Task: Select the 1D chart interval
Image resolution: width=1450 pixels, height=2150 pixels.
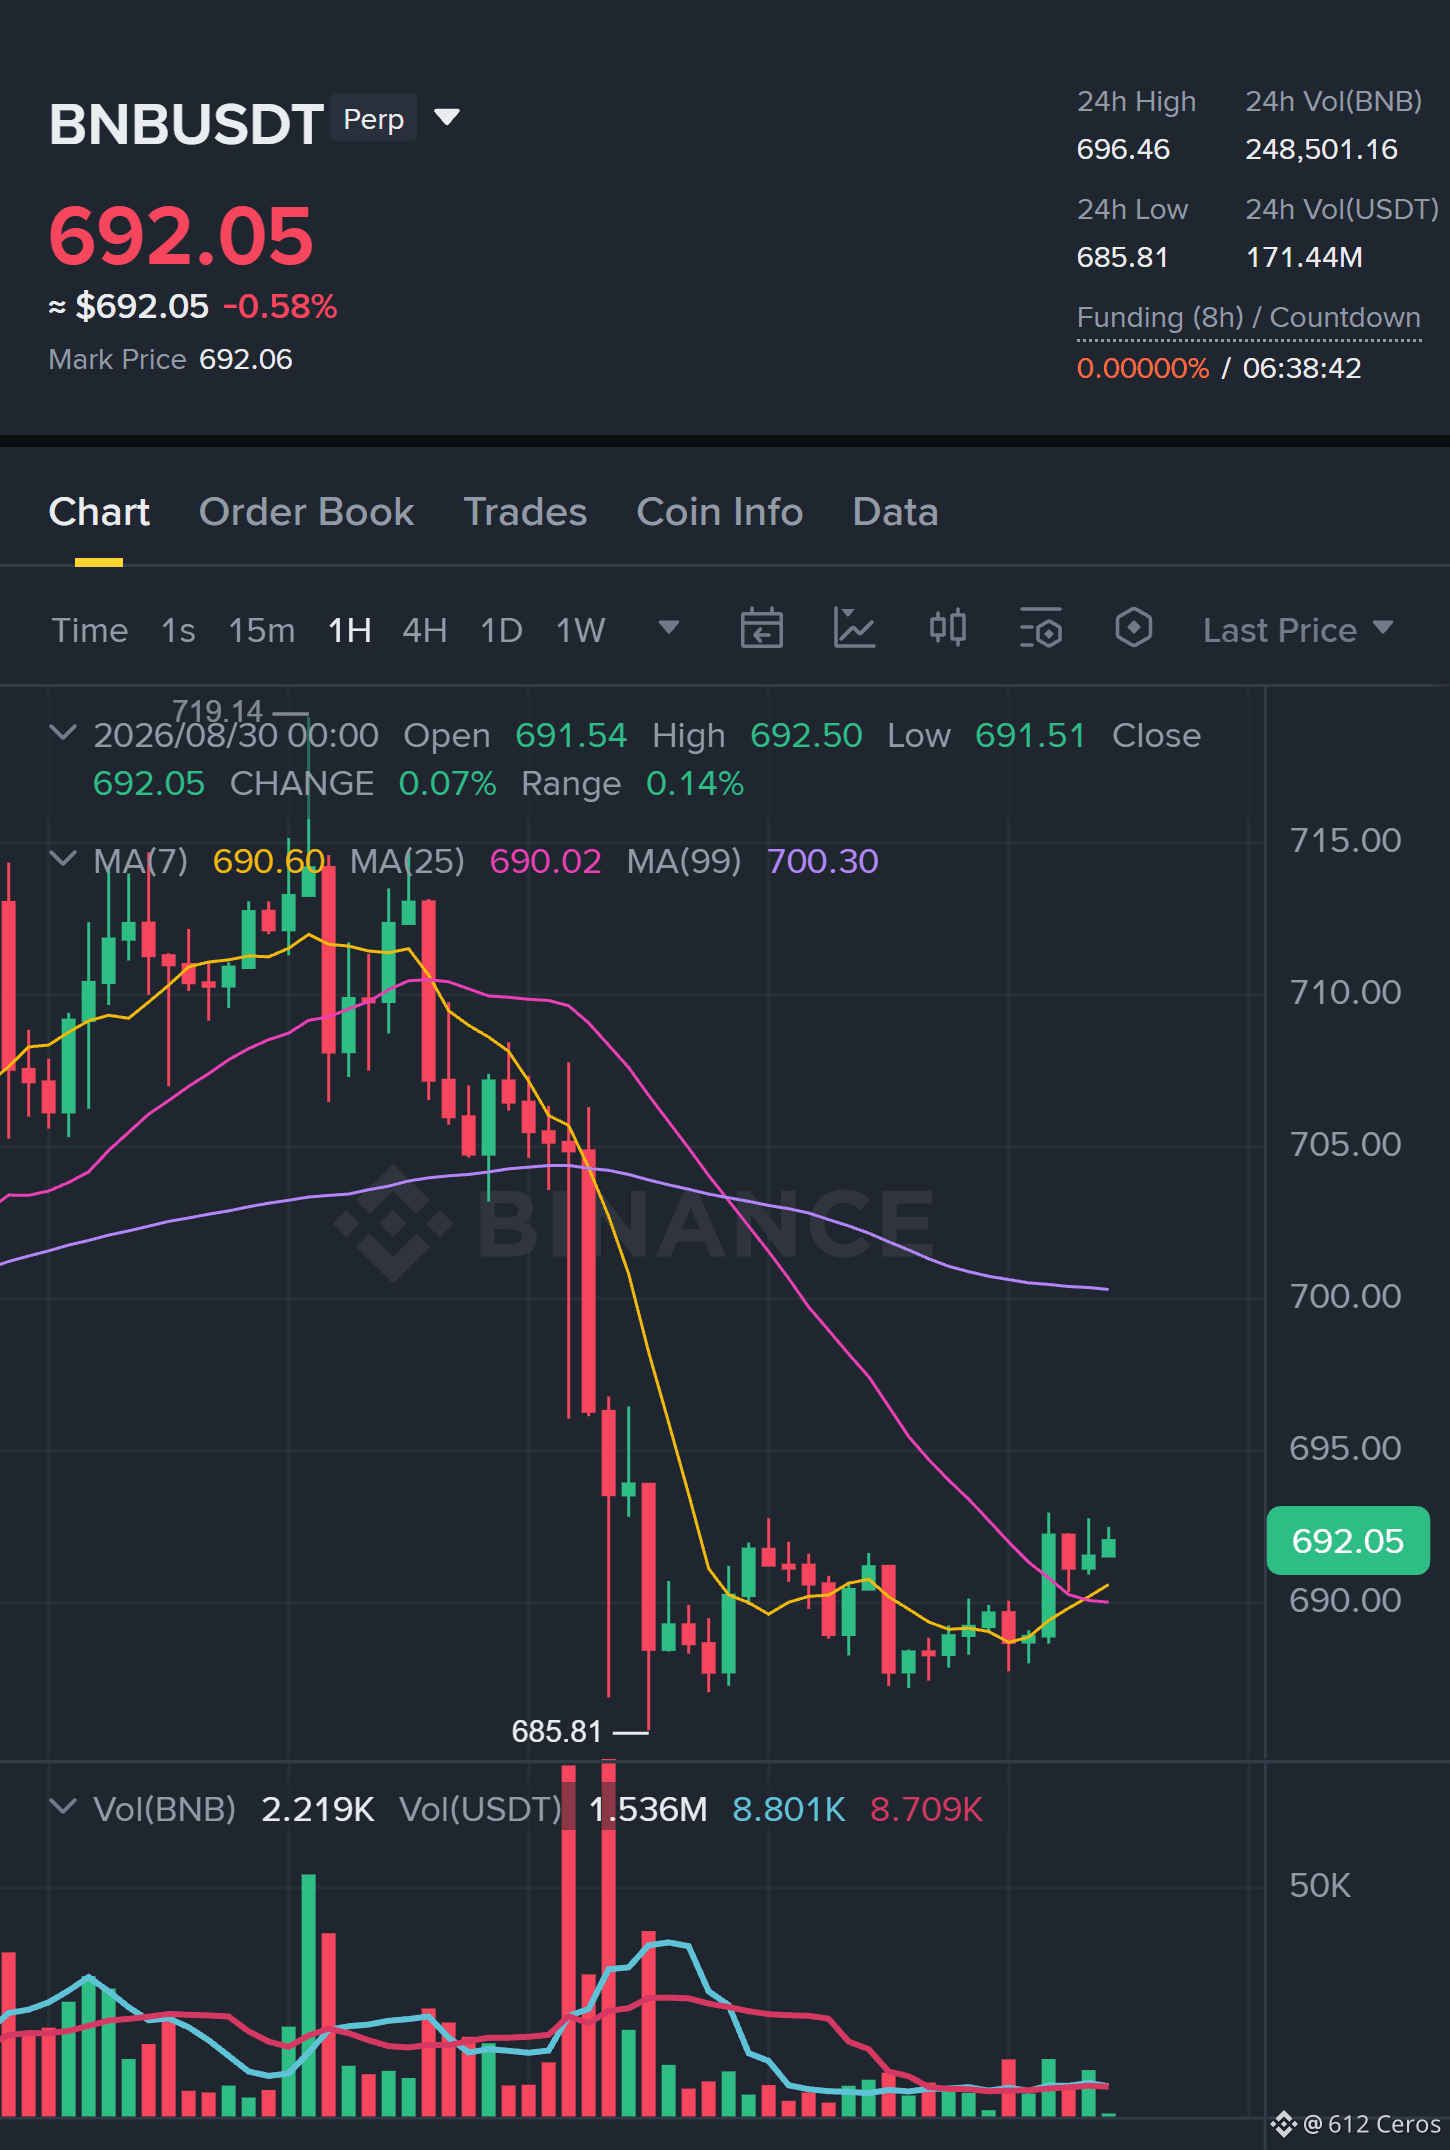Action: 502,630
